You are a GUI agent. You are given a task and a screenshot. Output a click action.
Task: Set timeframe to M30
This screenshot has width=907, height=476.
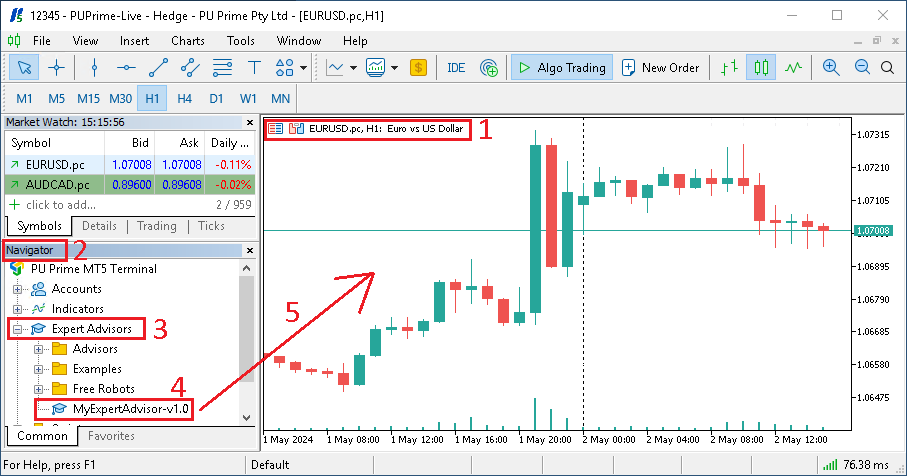point(120,98)
